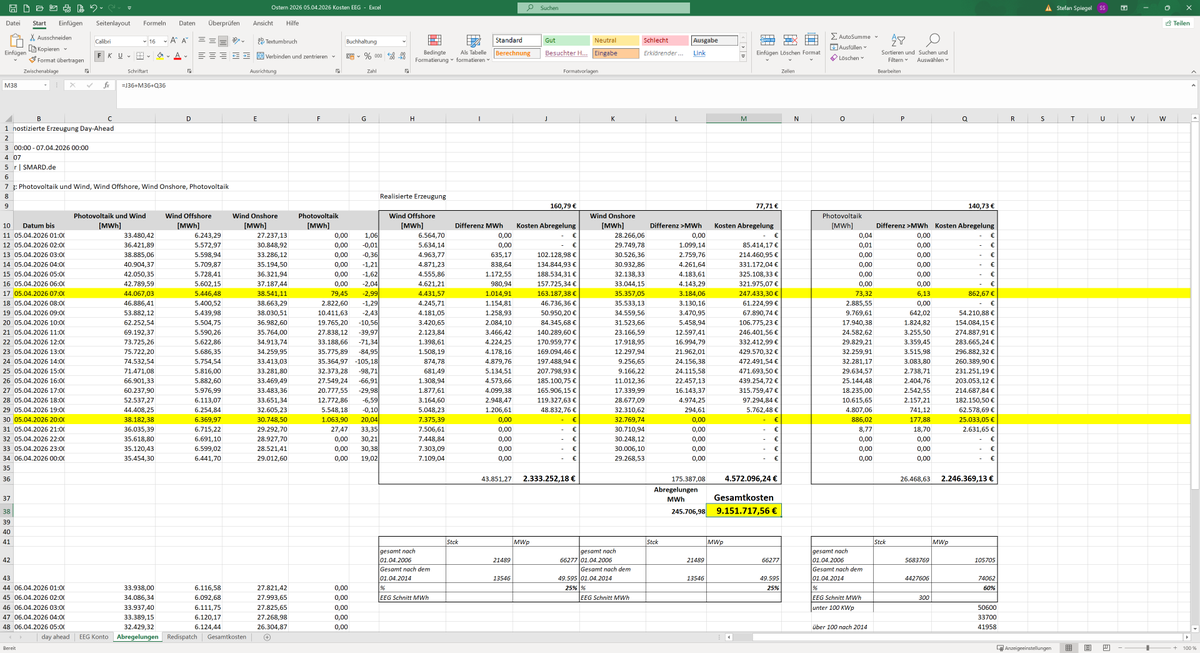Toggle underline formatting (U)
1200x653 pixels.
(x=120, y=56)
